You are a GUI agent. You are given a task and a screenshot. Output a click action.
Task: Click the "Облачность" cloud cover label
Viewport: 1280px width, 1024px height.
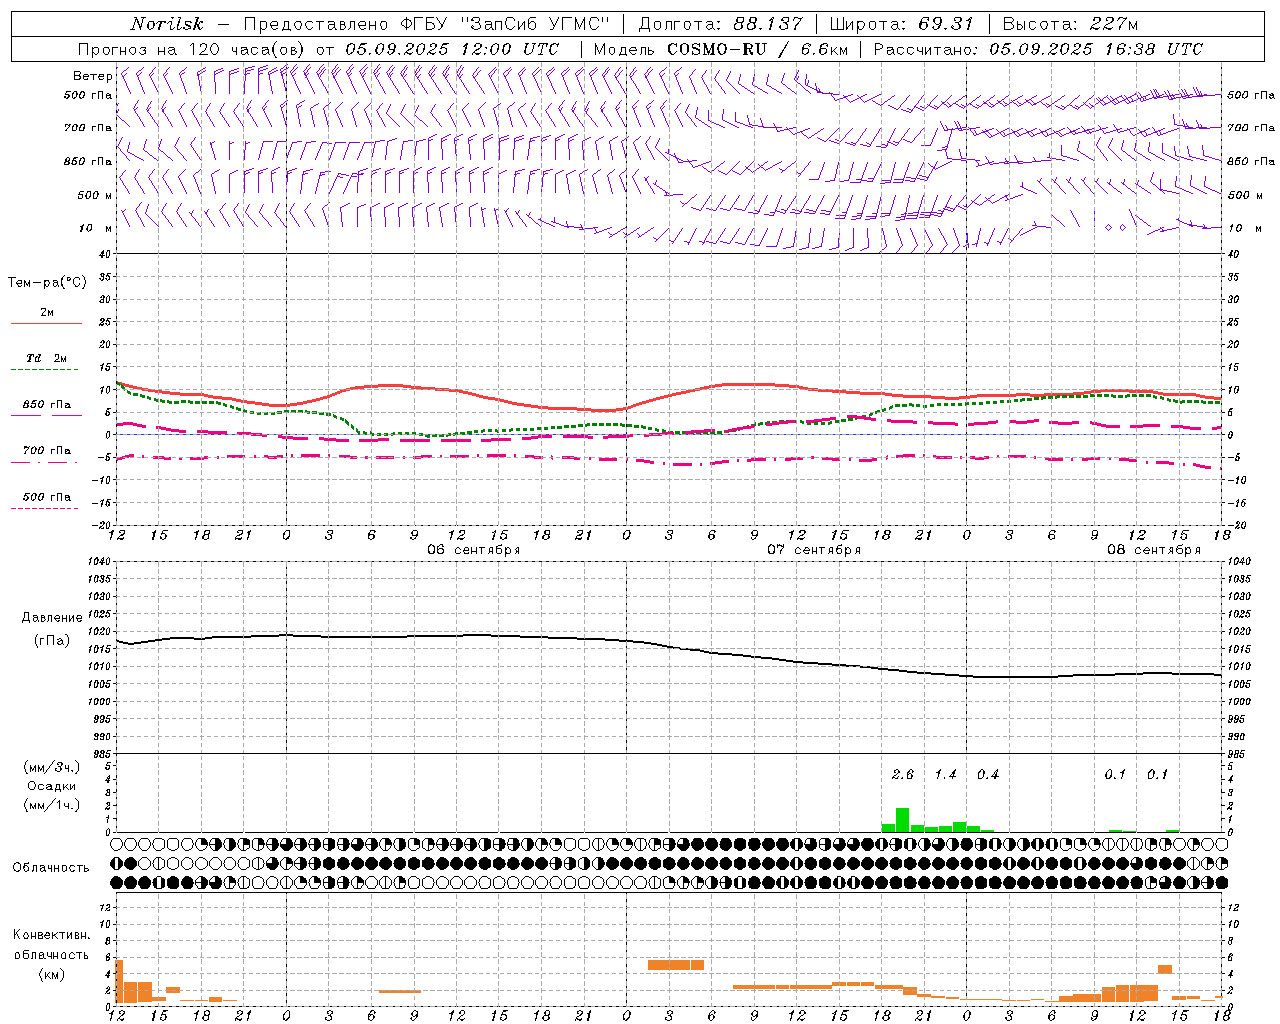51,868
